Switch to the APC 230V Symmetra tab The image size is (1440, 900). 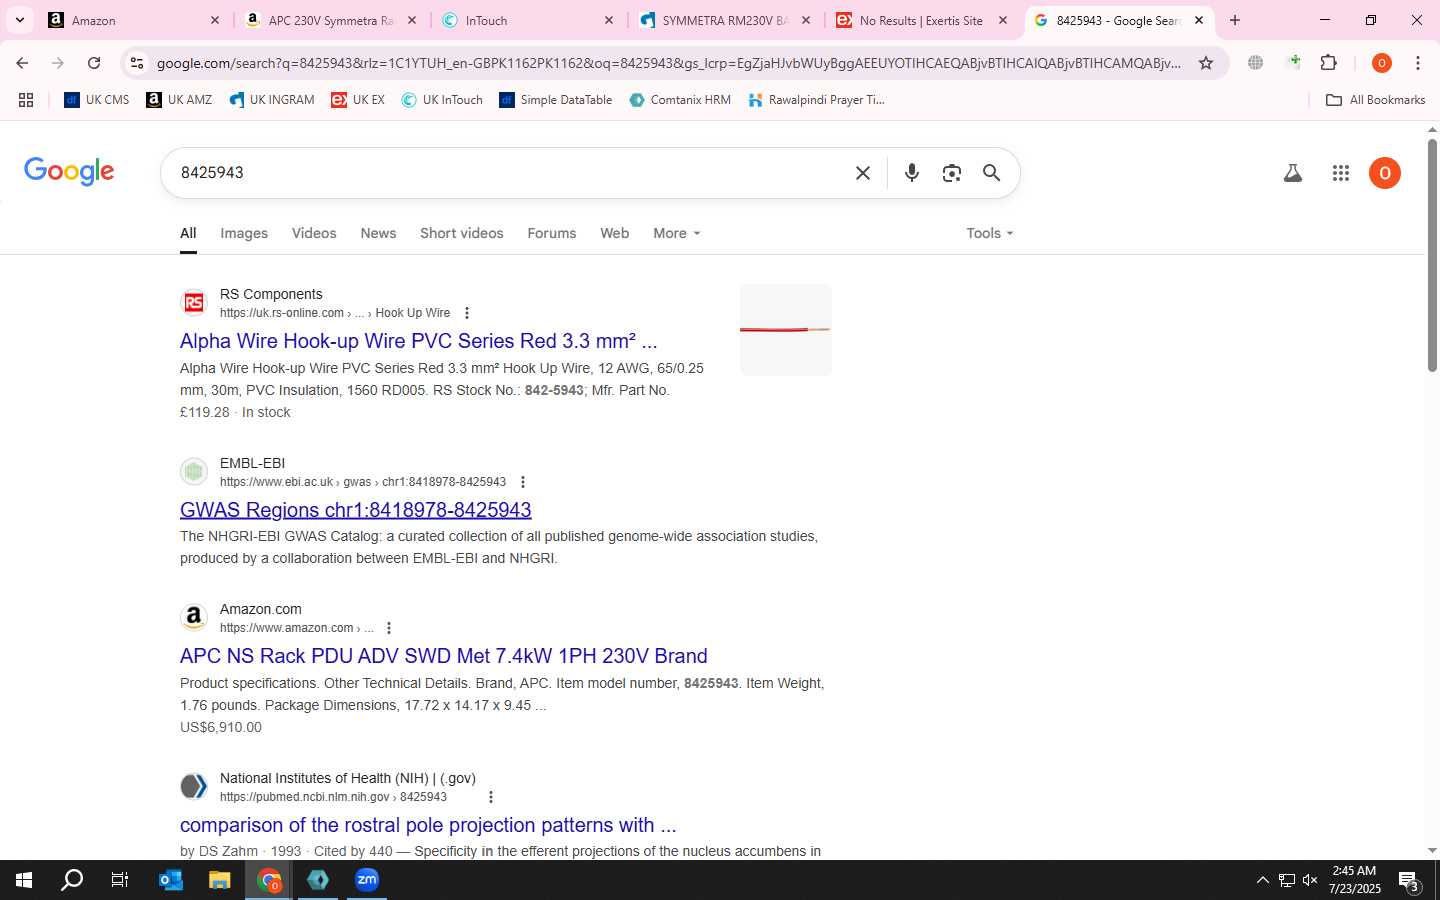coord(330,20)
